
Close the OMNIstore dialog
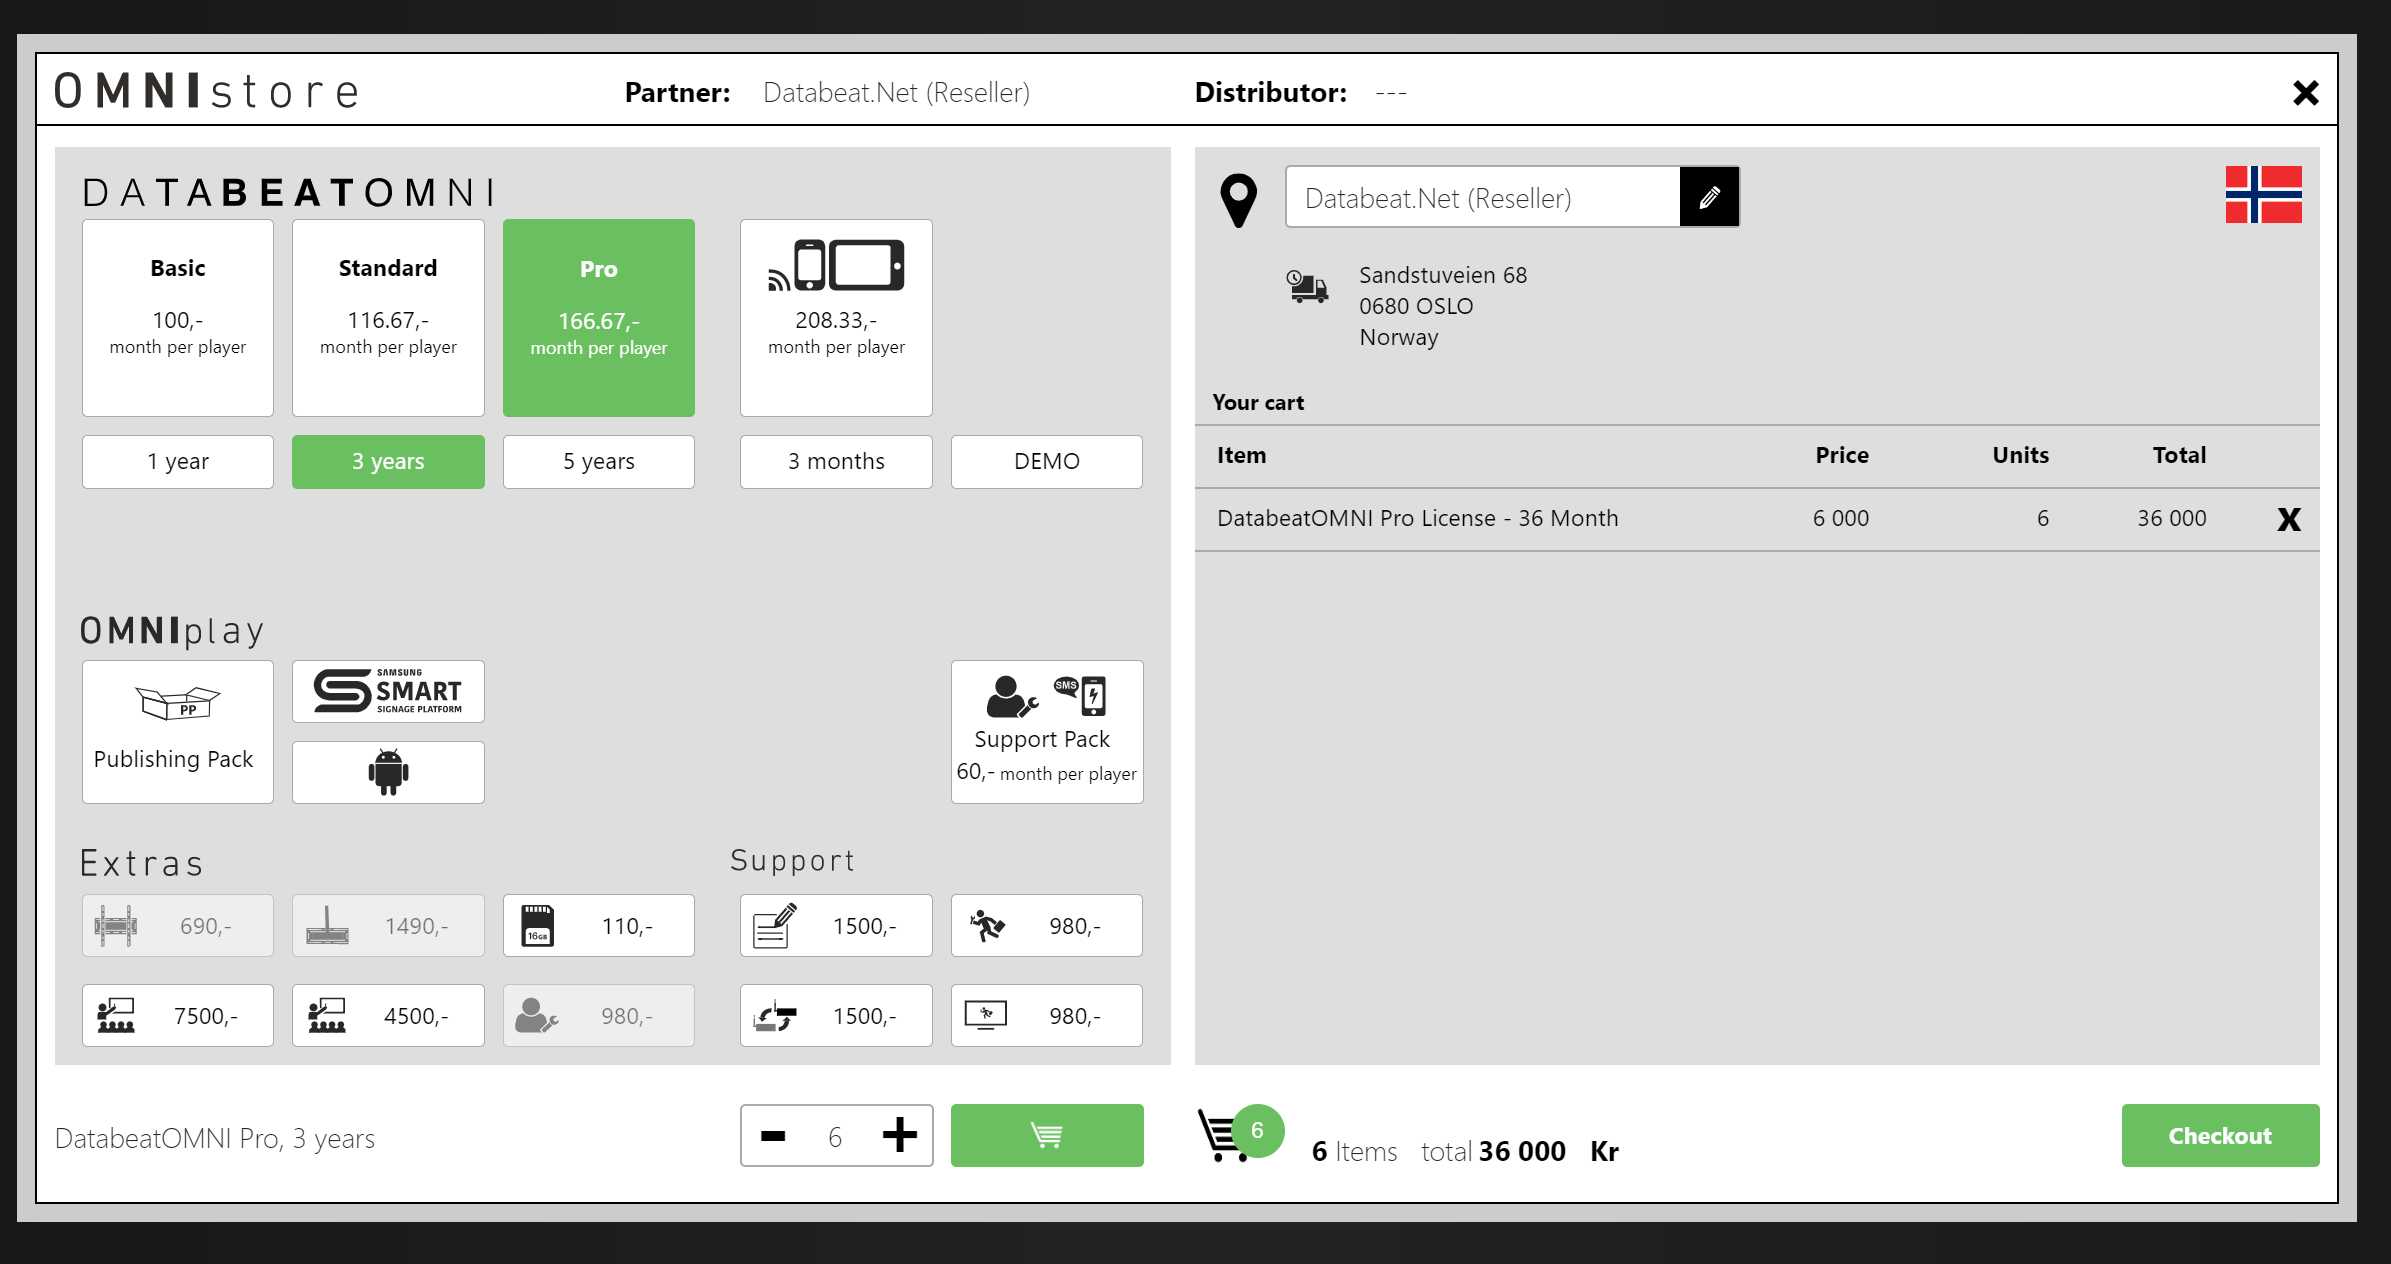2305,93
